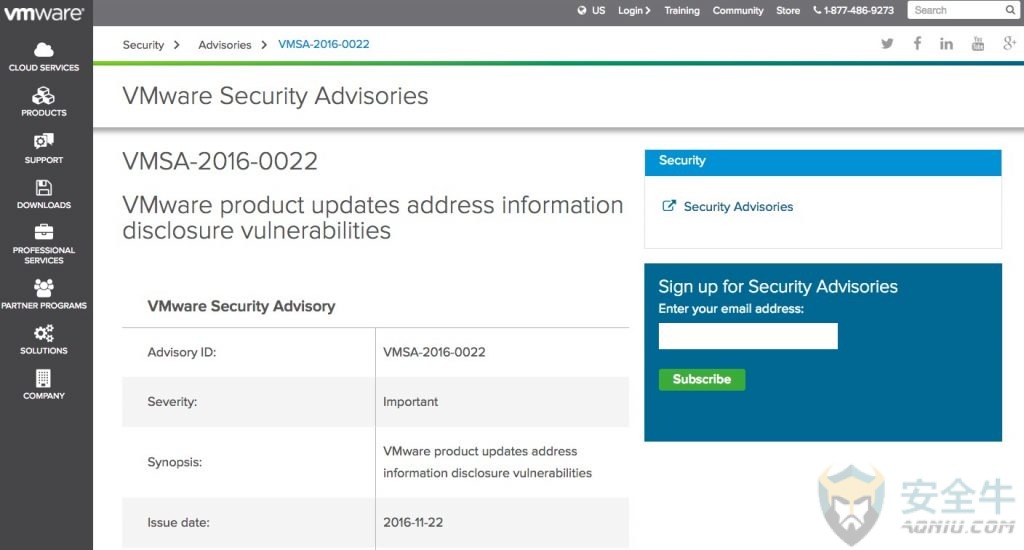The image size is (1024, 550).
Task: Click 'Synopsis:' table label
Action: pyautogui.click(x=174, y=462)
